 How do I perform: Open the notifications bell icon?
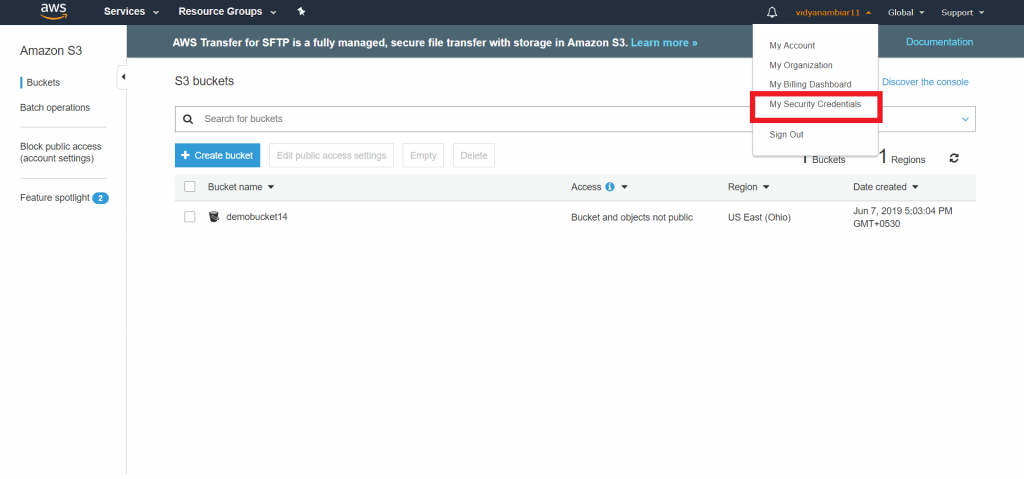[773, 12]
